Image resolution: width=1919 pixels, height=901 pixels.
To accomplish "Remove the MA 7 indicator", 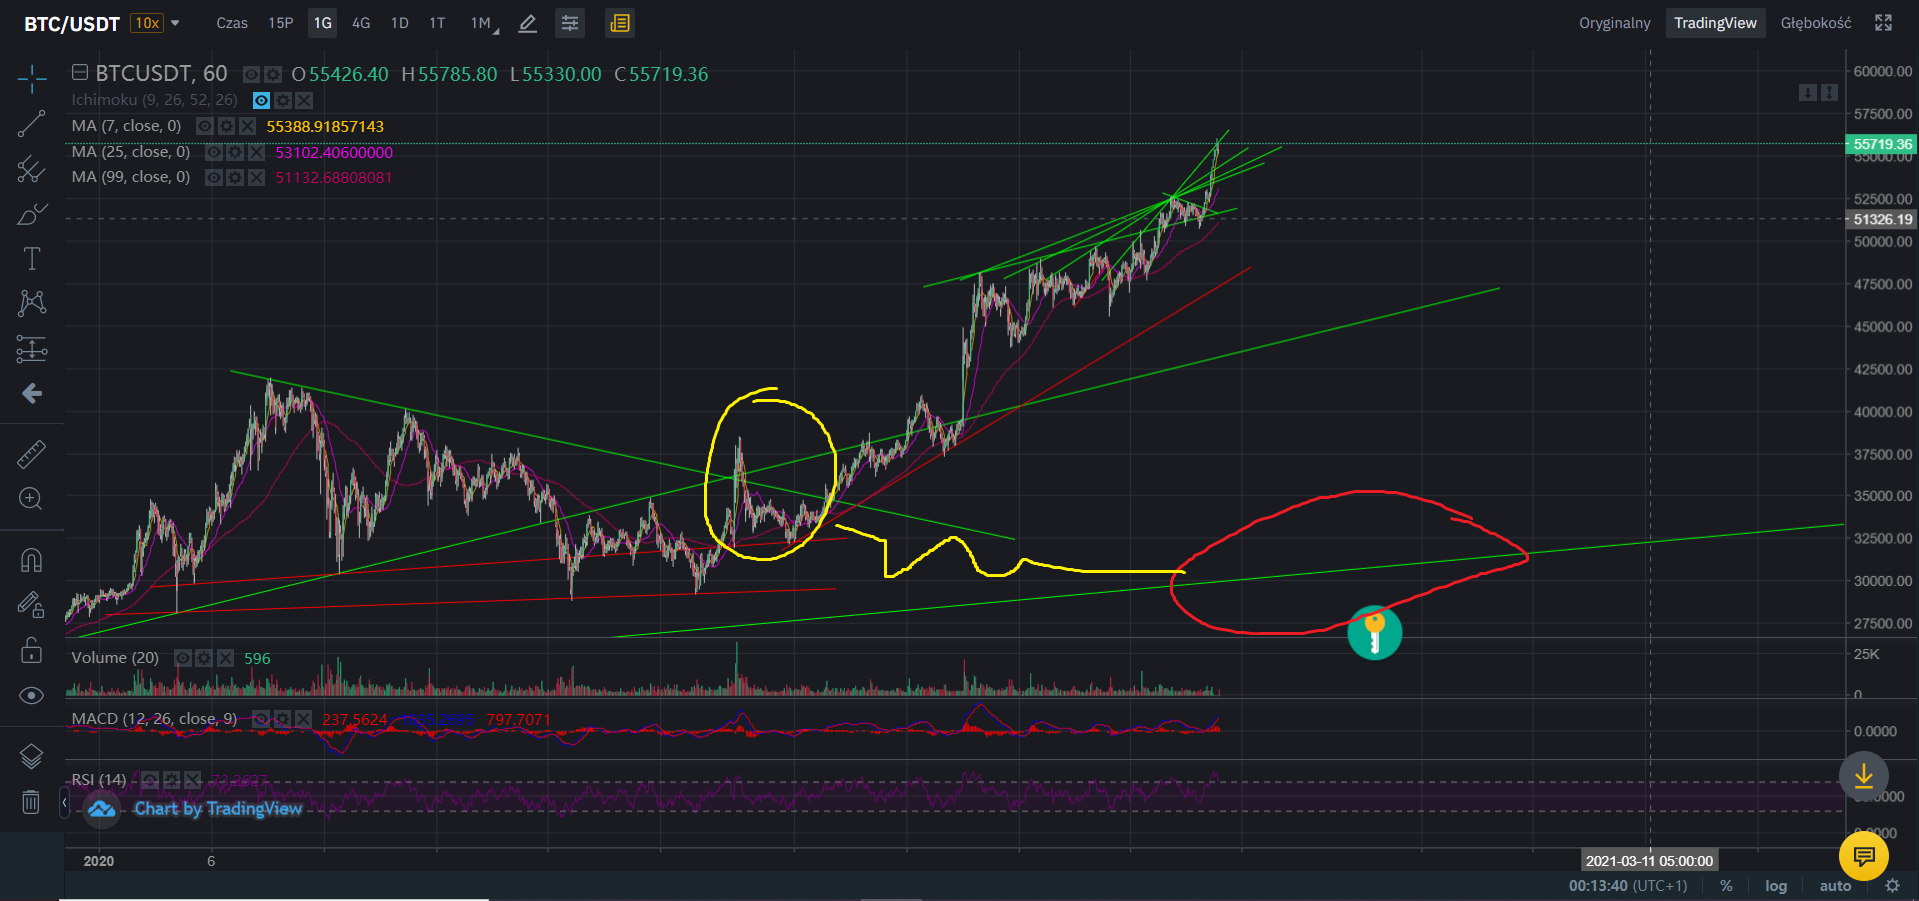I will click(x=247, y=126).
